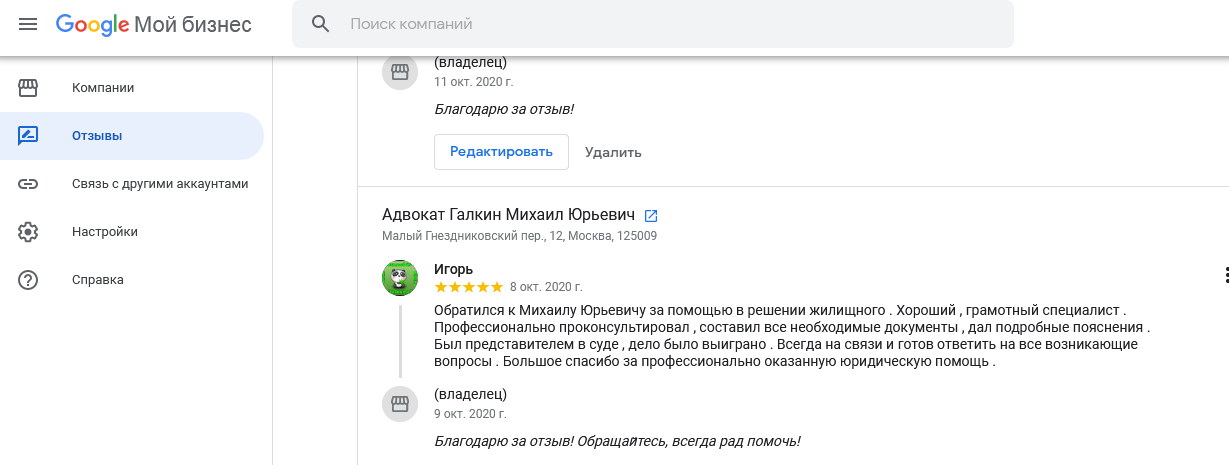Viewport: 1229px width, 465px height.
Task: Open the hamburger main menu
Action: 28,24
